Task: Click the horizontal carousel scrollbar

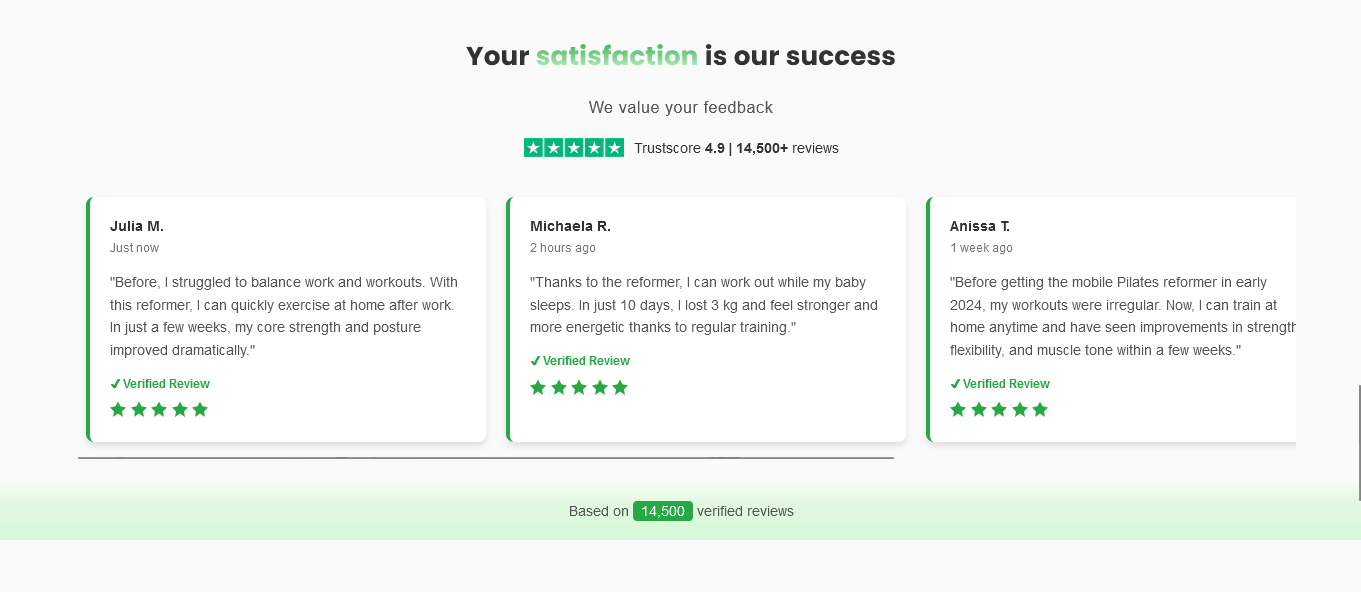Action: (x=485, y=458)
